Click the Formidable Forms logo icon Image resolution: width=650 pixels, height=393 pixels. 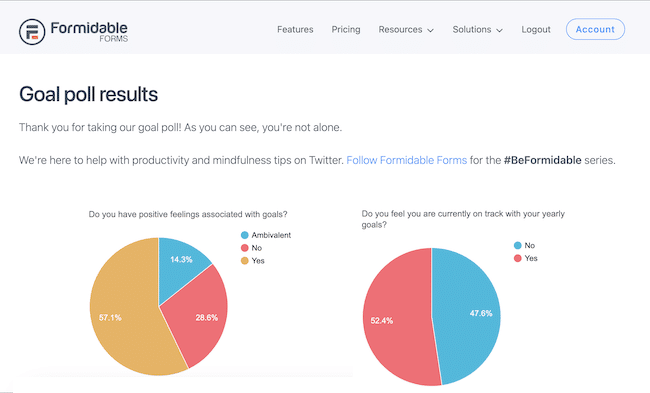click(32, 32)
